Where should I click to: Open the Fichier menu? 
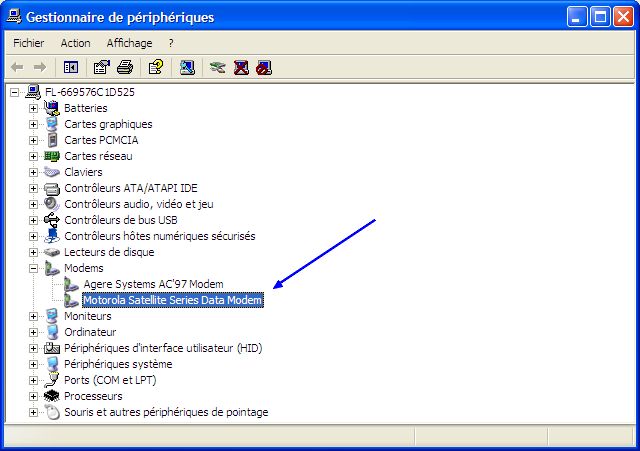coord(29,43)
